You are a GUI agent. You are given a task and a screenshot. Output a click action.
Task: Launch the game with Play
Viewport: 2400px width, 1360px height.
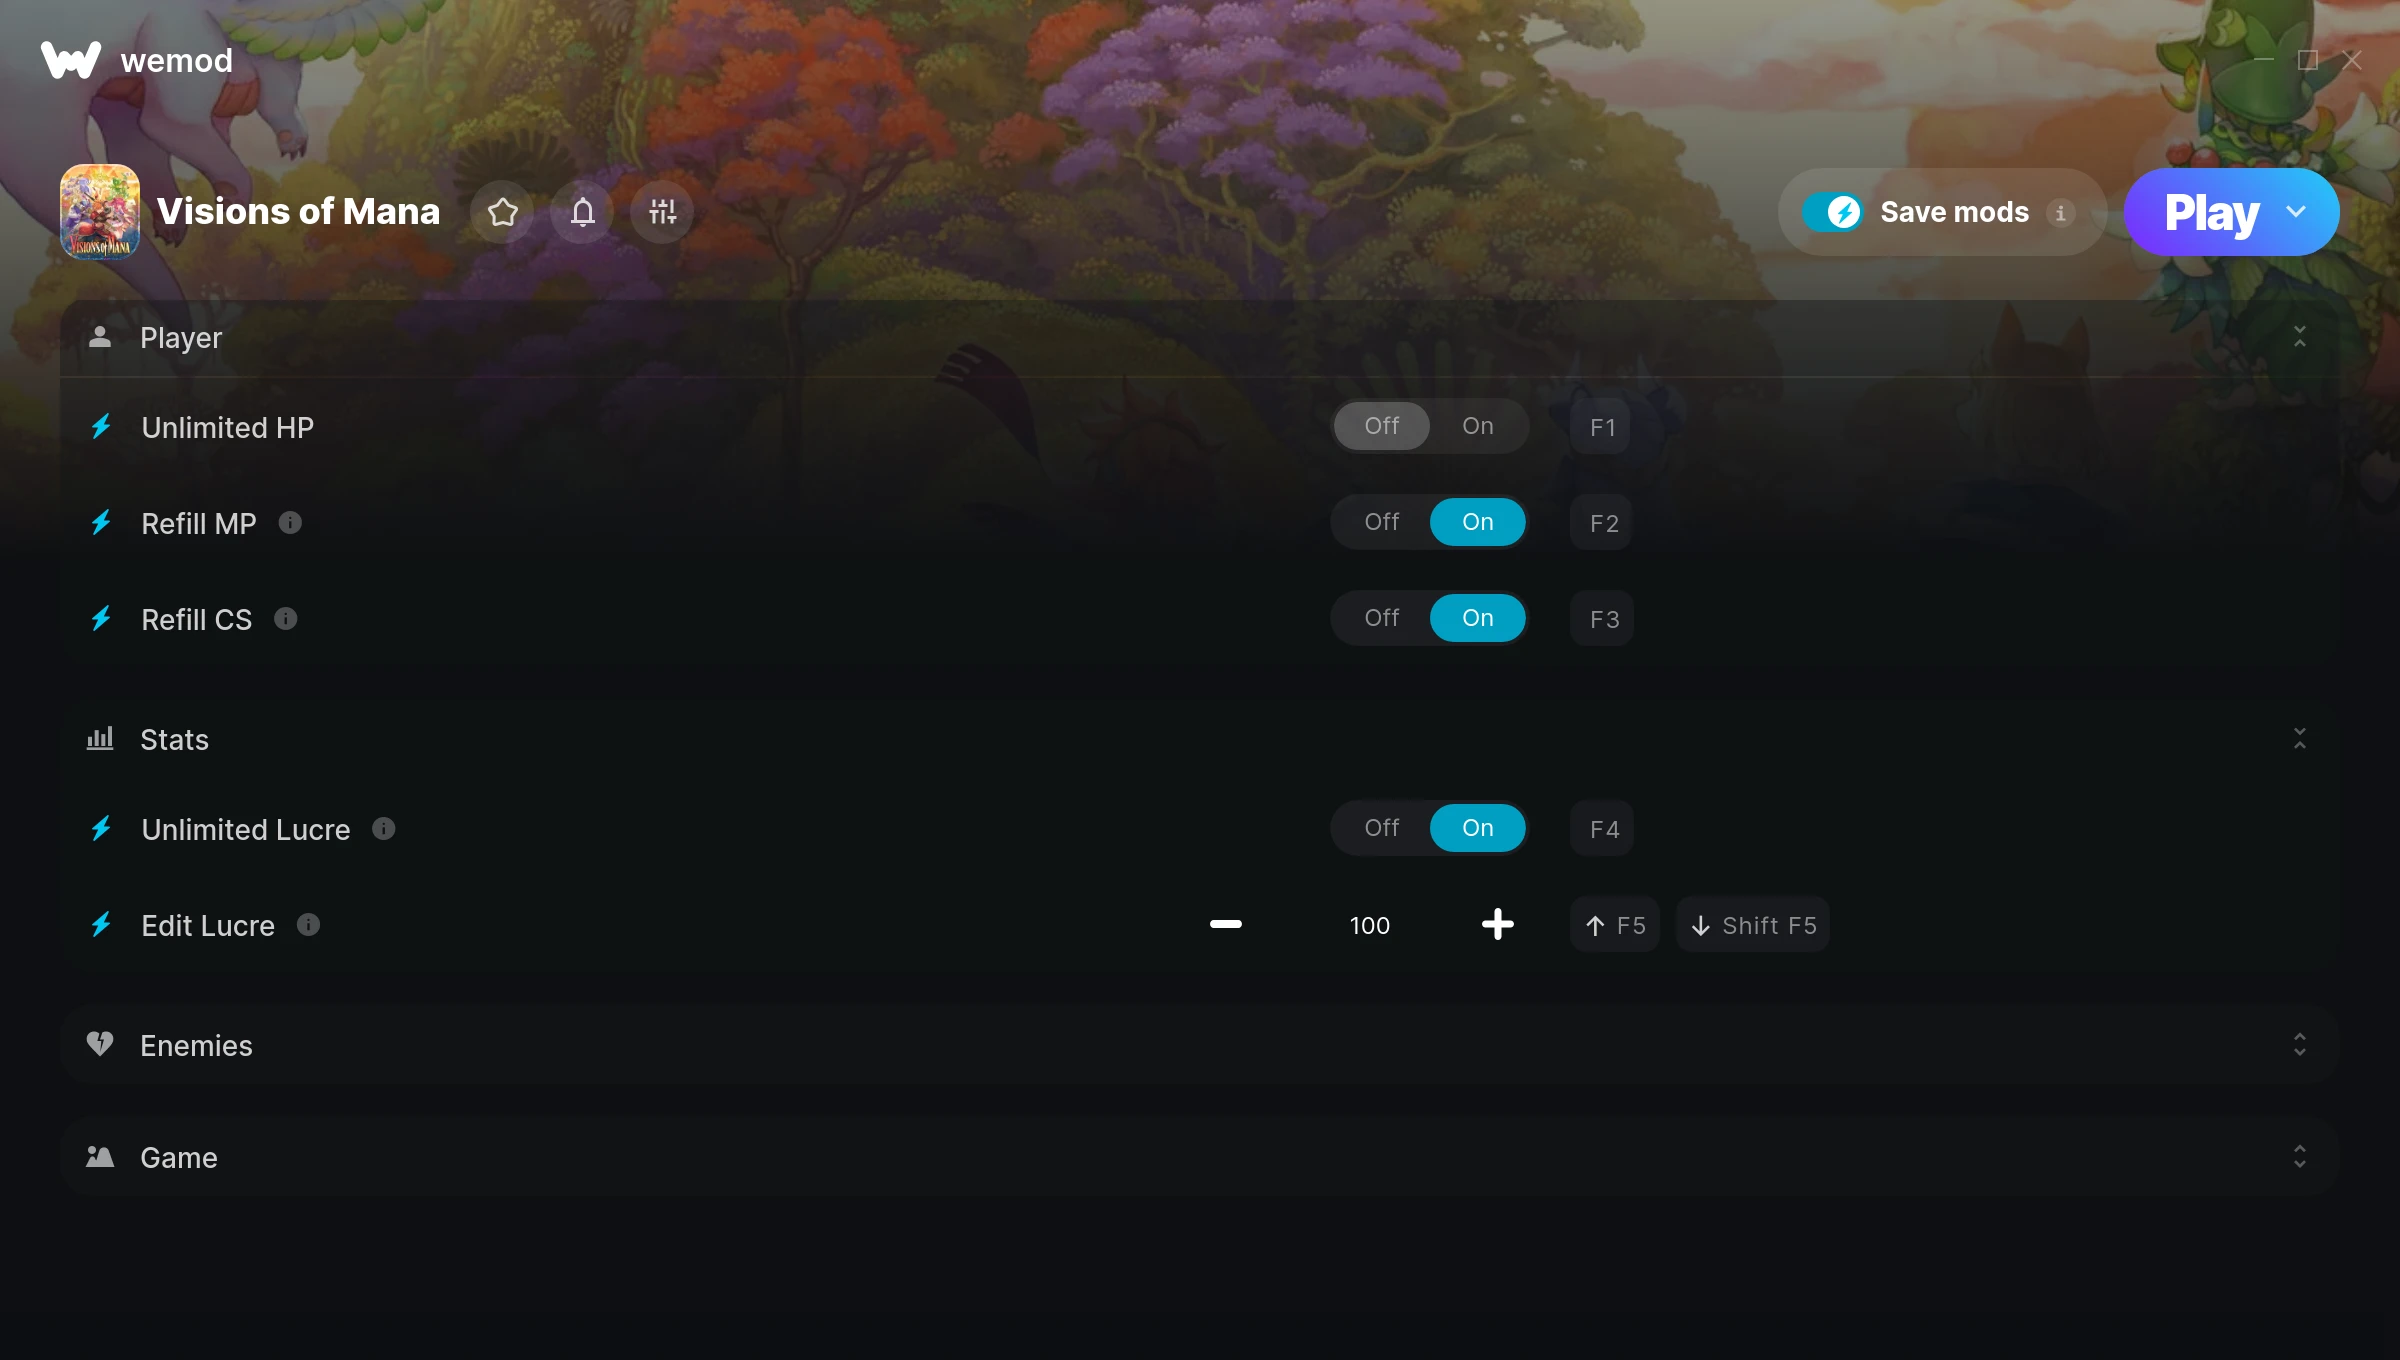(2211, 212)
